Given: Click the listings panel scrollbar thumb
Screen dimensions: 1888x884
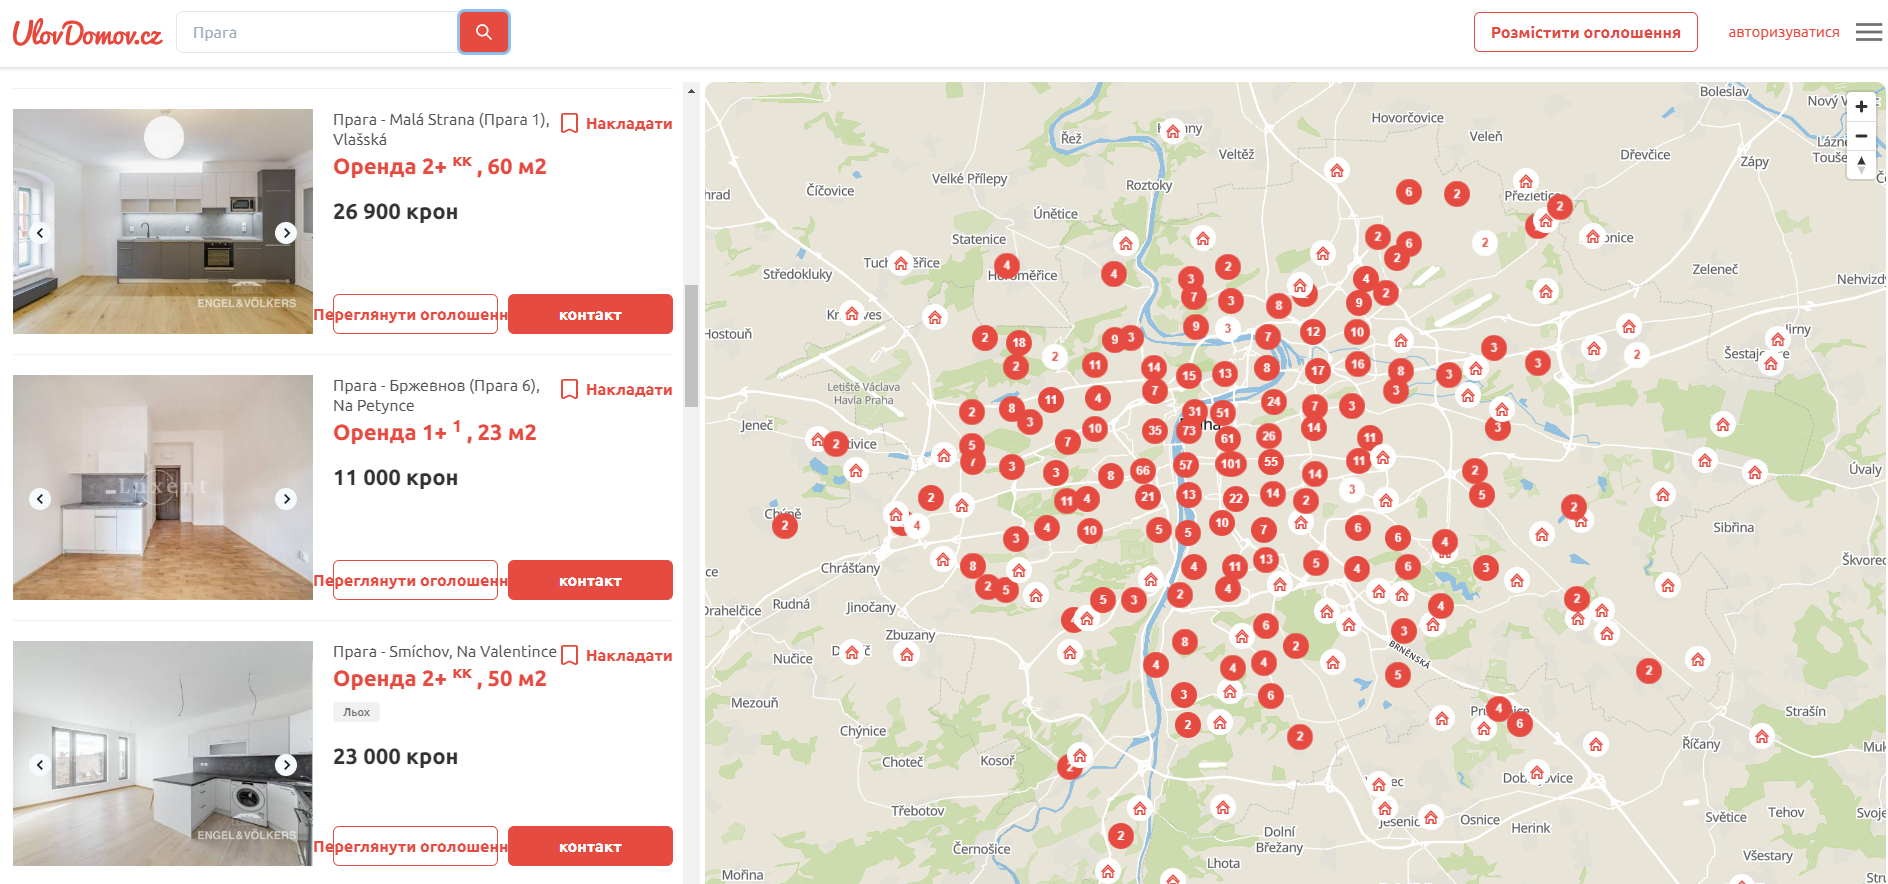Looking at the screenshot, I should (691, 346).
